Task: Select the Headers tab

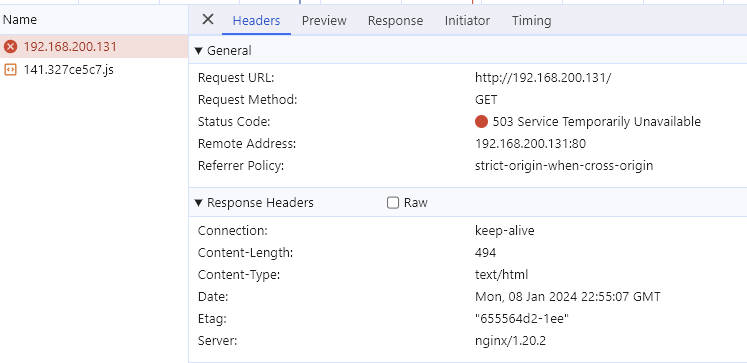Action: [x=256, y=20]
